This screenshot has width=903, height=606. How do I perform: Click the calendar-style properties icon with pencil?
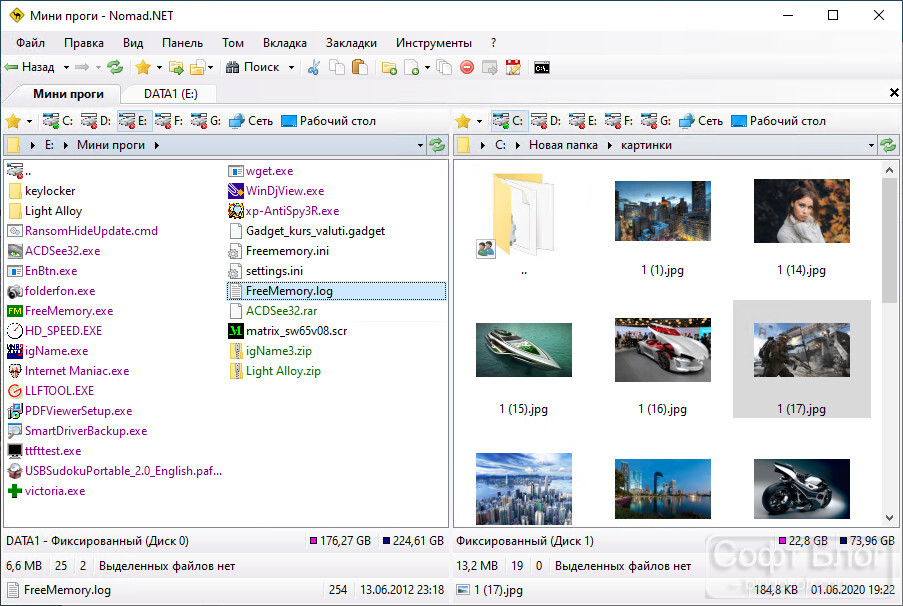pyautogui.click(x=513, y=67)
